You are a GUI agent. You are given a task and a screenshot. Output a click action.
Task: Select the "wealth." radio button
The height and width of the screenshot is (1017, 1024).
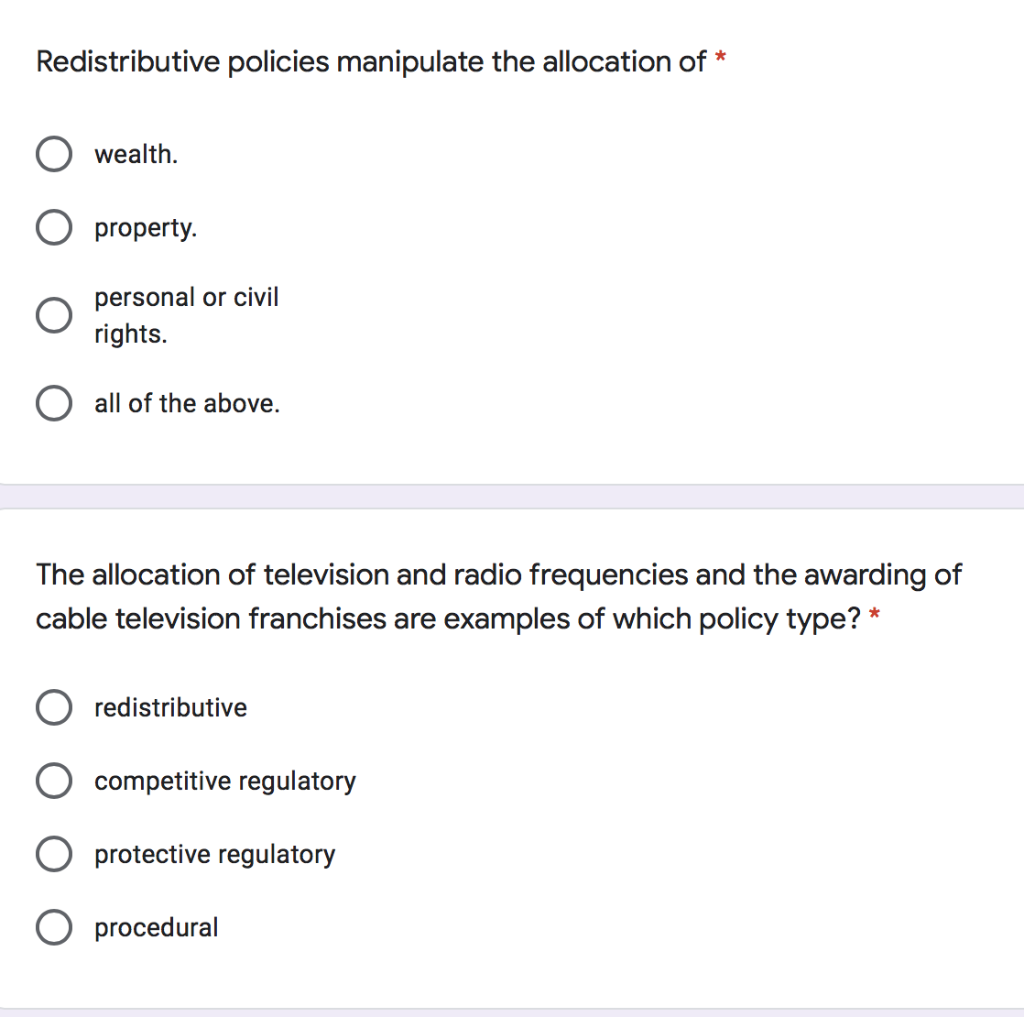tap(54, 153)
